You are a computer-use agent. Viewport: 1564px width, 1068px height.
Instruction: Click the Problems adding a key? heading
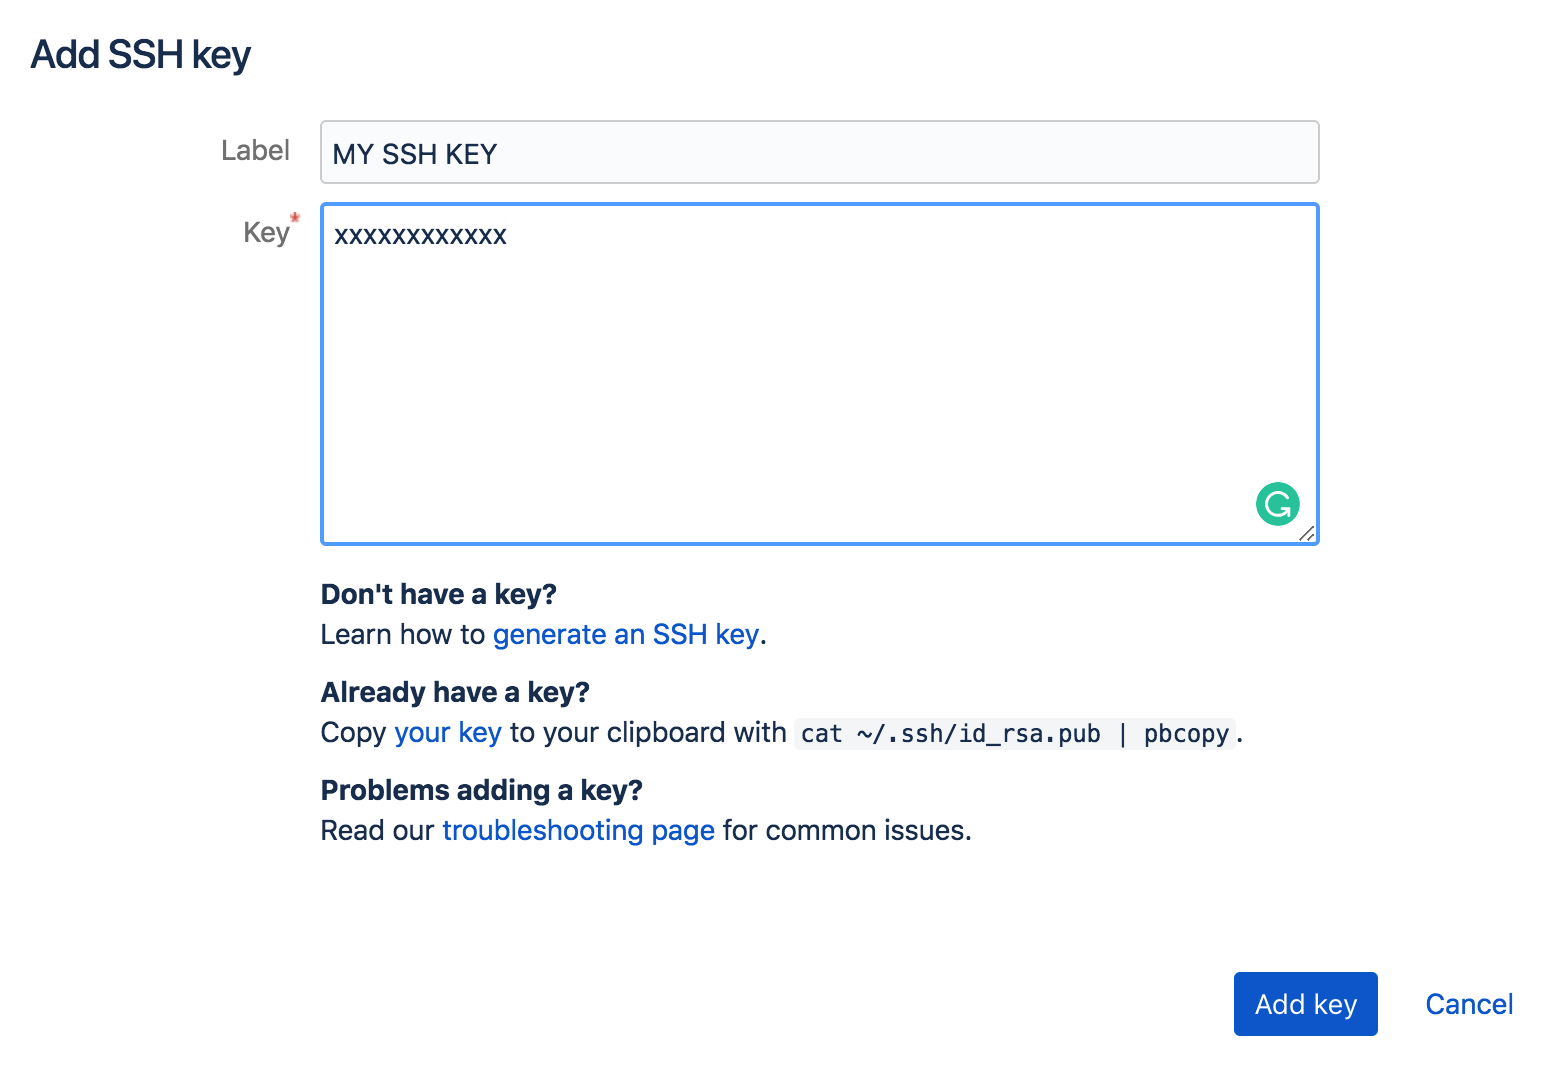click(481, 791)
